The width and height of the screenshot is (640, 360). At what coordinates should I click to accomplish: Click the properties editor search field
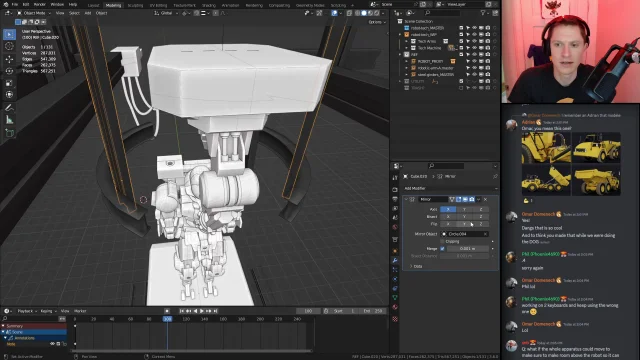point(447,166)
